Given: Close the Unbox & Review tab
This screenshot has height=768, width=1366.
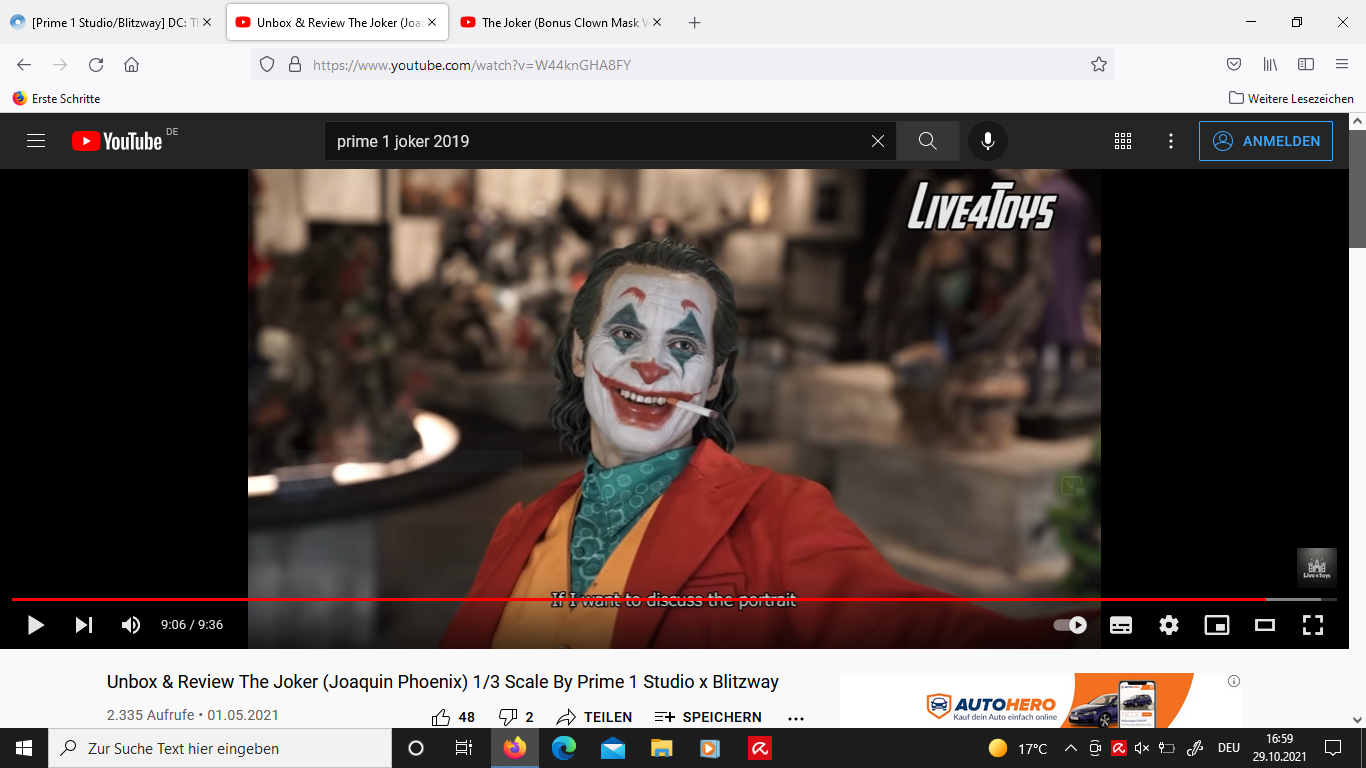Looking at the screenshot, I should pyautogui.click(x=431, y=22).
